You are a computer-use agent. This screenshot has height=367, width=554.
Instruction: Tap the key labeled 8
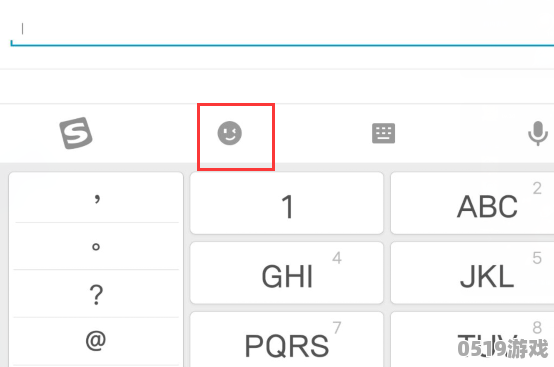pyautogui.click(x=472, y=339)
